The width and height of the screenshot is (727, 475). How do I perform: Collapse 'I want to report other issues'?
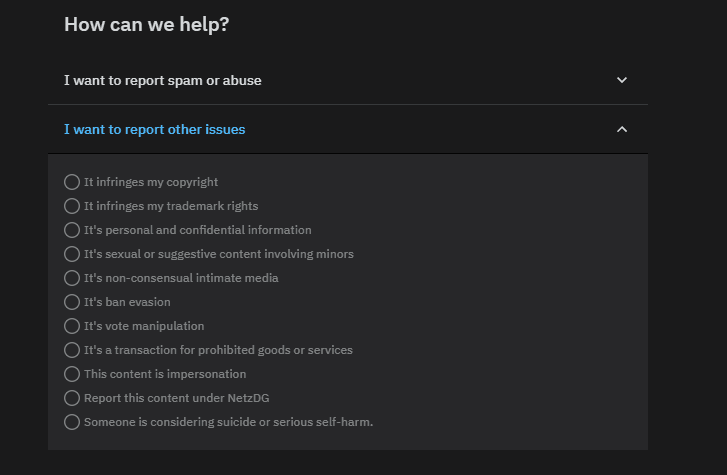[x=348, y=129]
